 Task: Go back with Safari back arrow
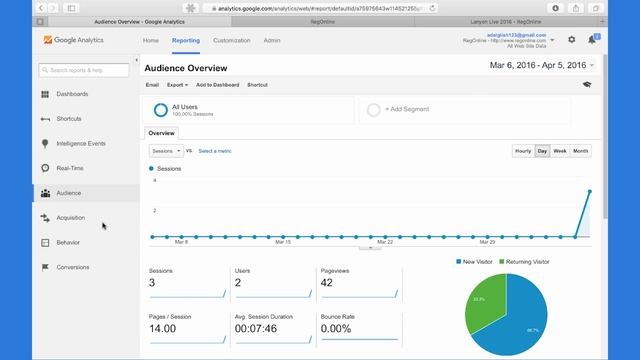(41, 8)
